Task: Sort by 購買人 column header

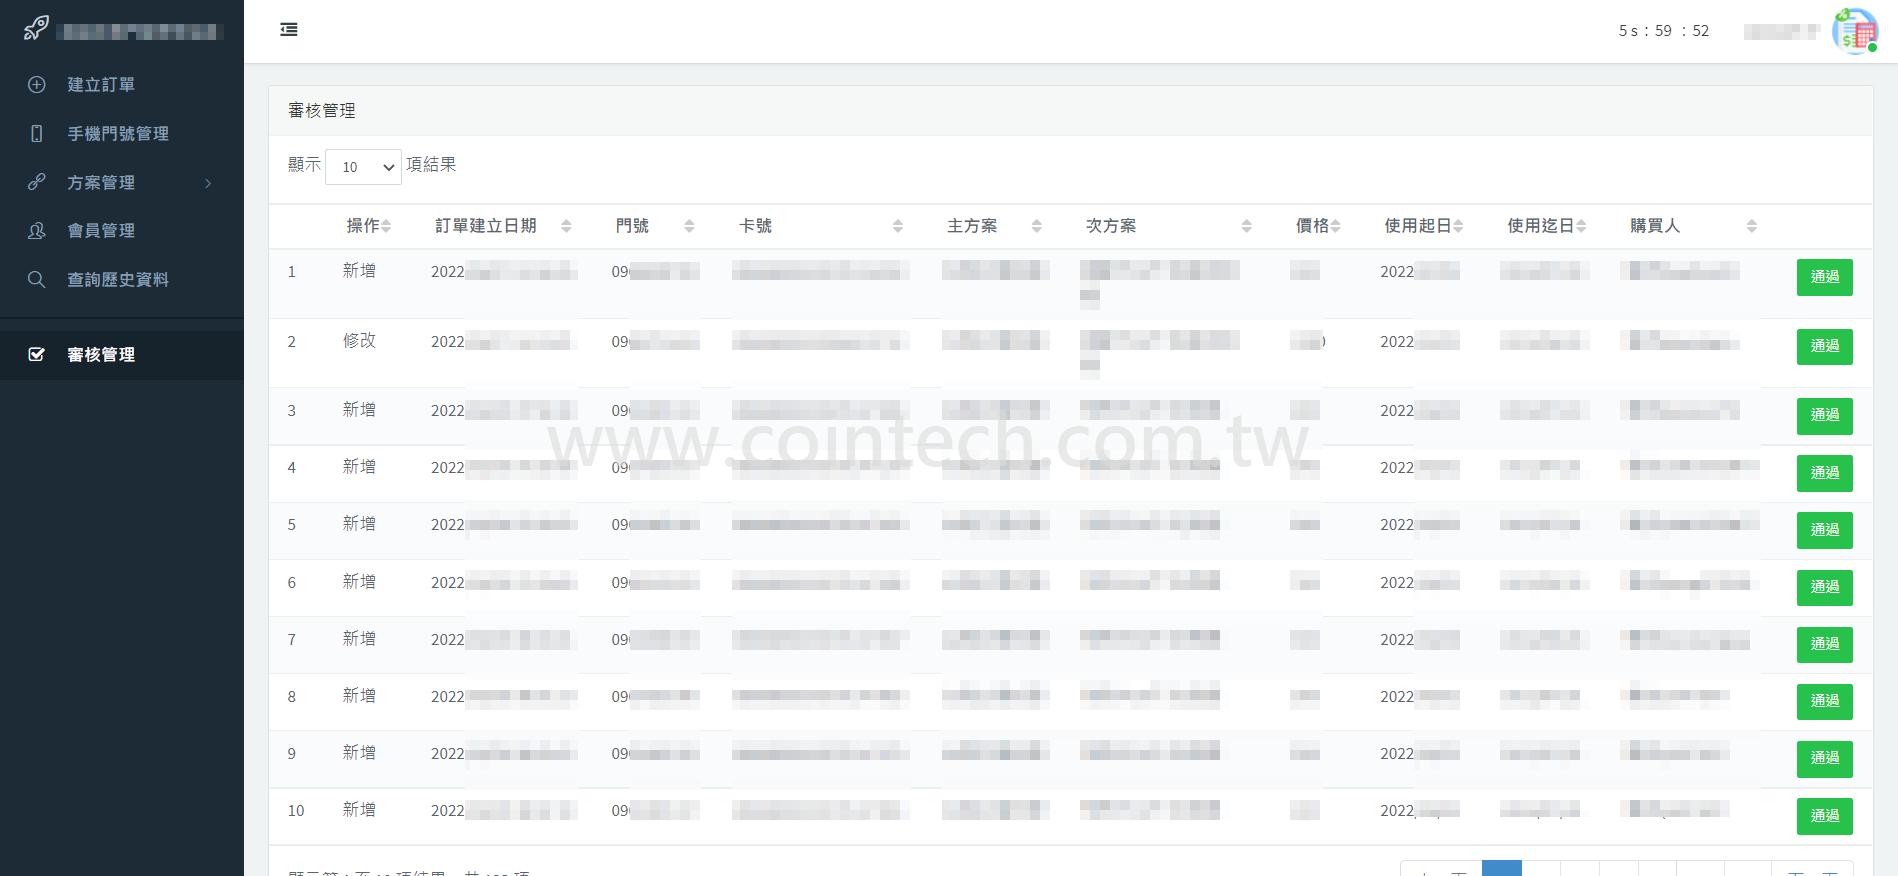Action: (x=1751, y=226)
